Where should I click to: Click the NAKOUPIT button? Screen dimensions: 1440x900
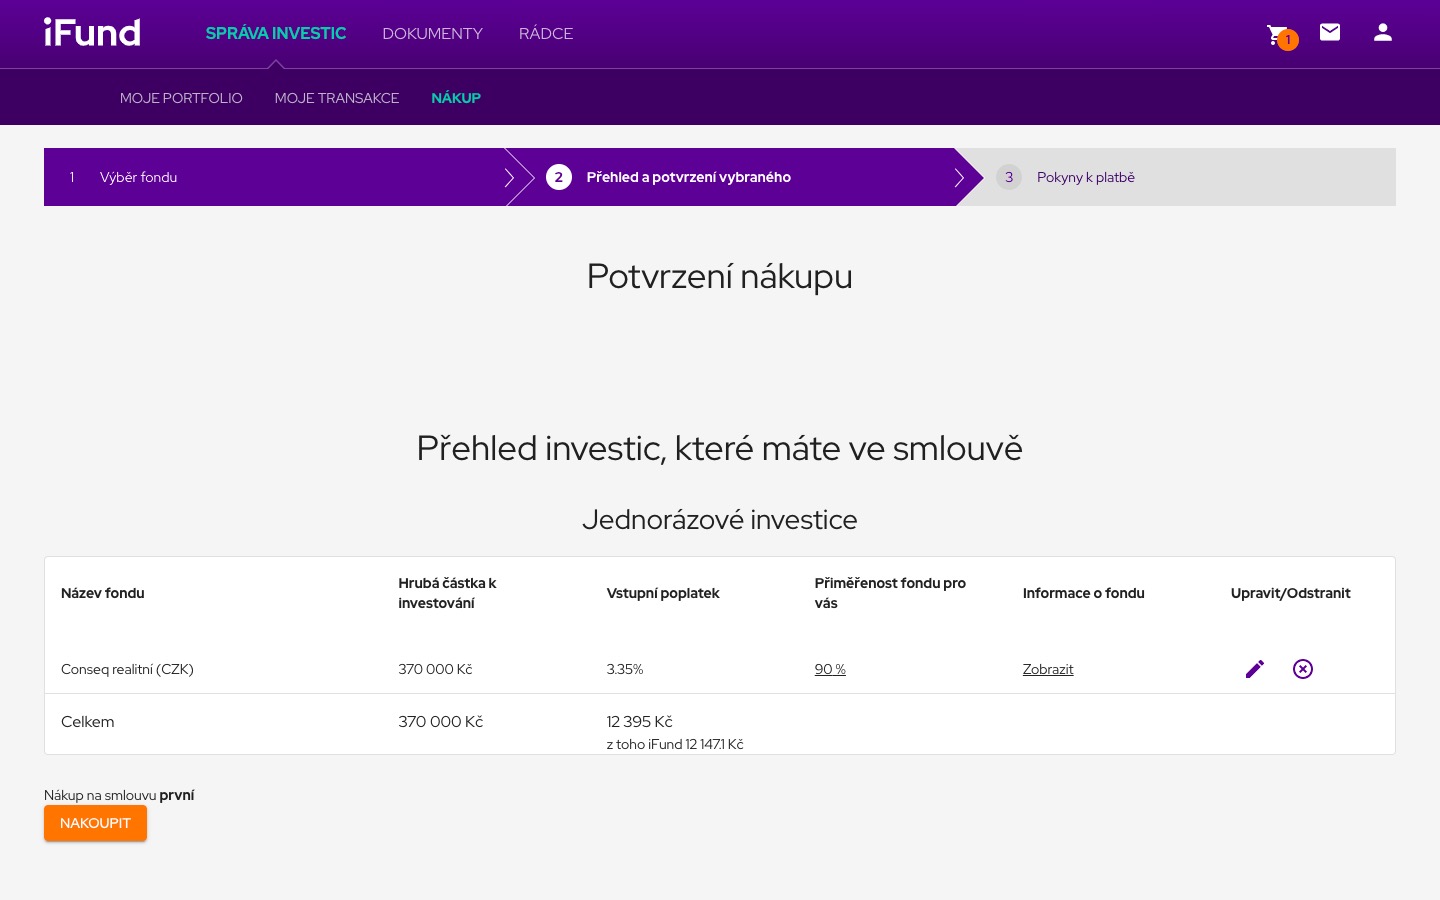click(x=95, y=823)
